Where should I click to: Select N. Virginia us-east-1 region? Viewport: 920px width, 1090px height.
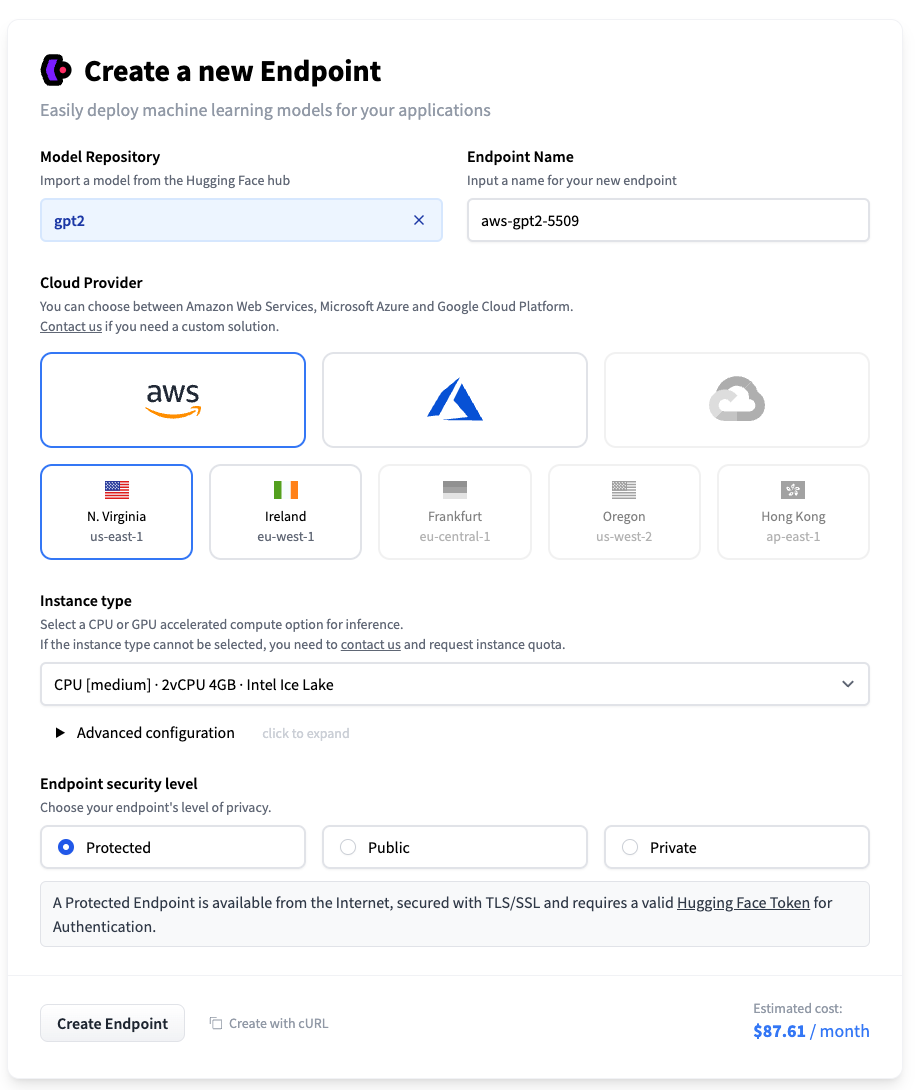116,512
